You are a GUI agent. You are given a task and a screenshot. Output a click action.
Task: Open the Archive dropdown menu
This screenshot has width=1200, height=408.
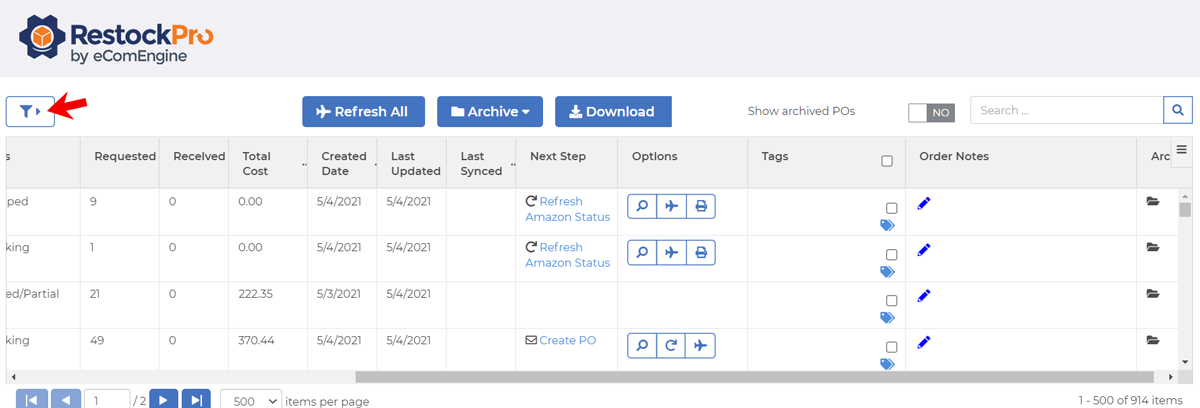point(489,112)
